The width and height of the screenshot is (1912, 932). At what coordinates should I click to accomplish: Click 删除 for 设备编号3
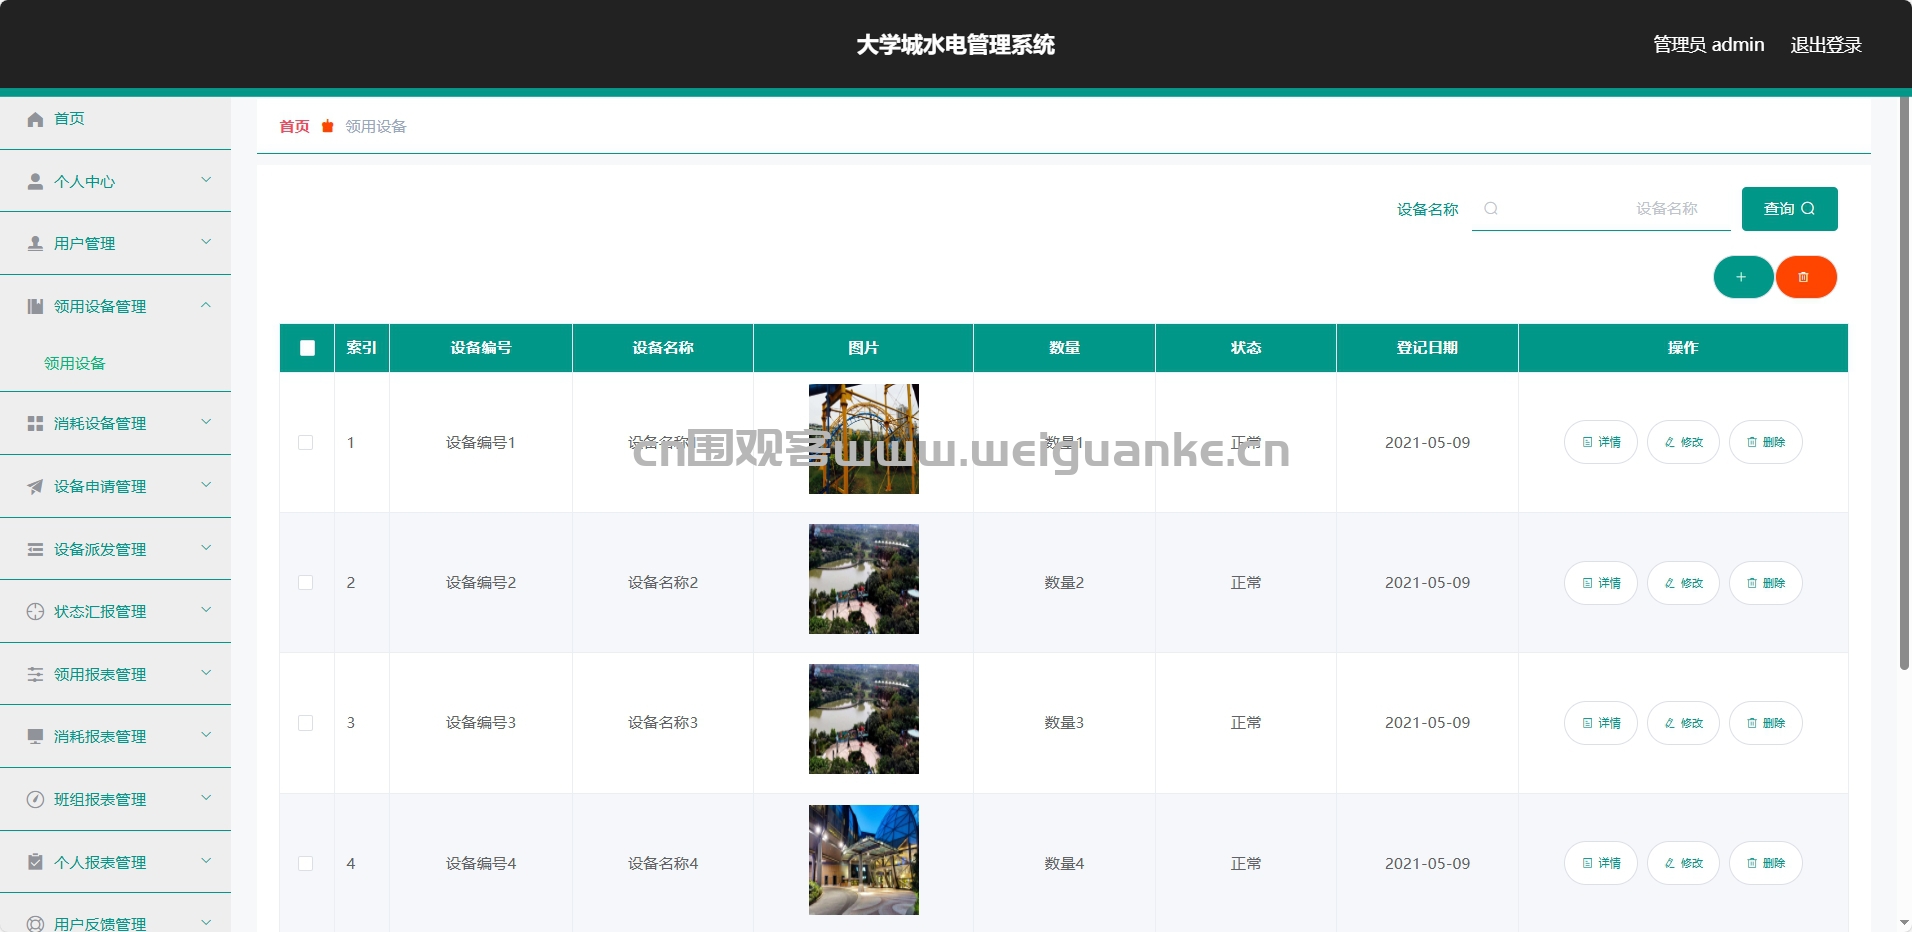pos(1766,723)
